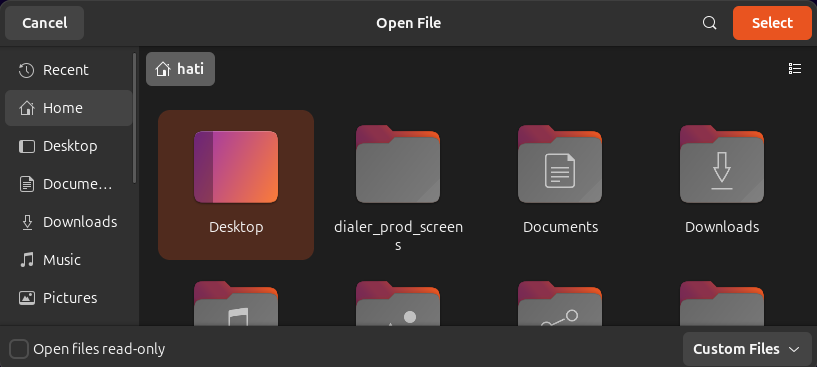Open the Documents folder icon

560,164
